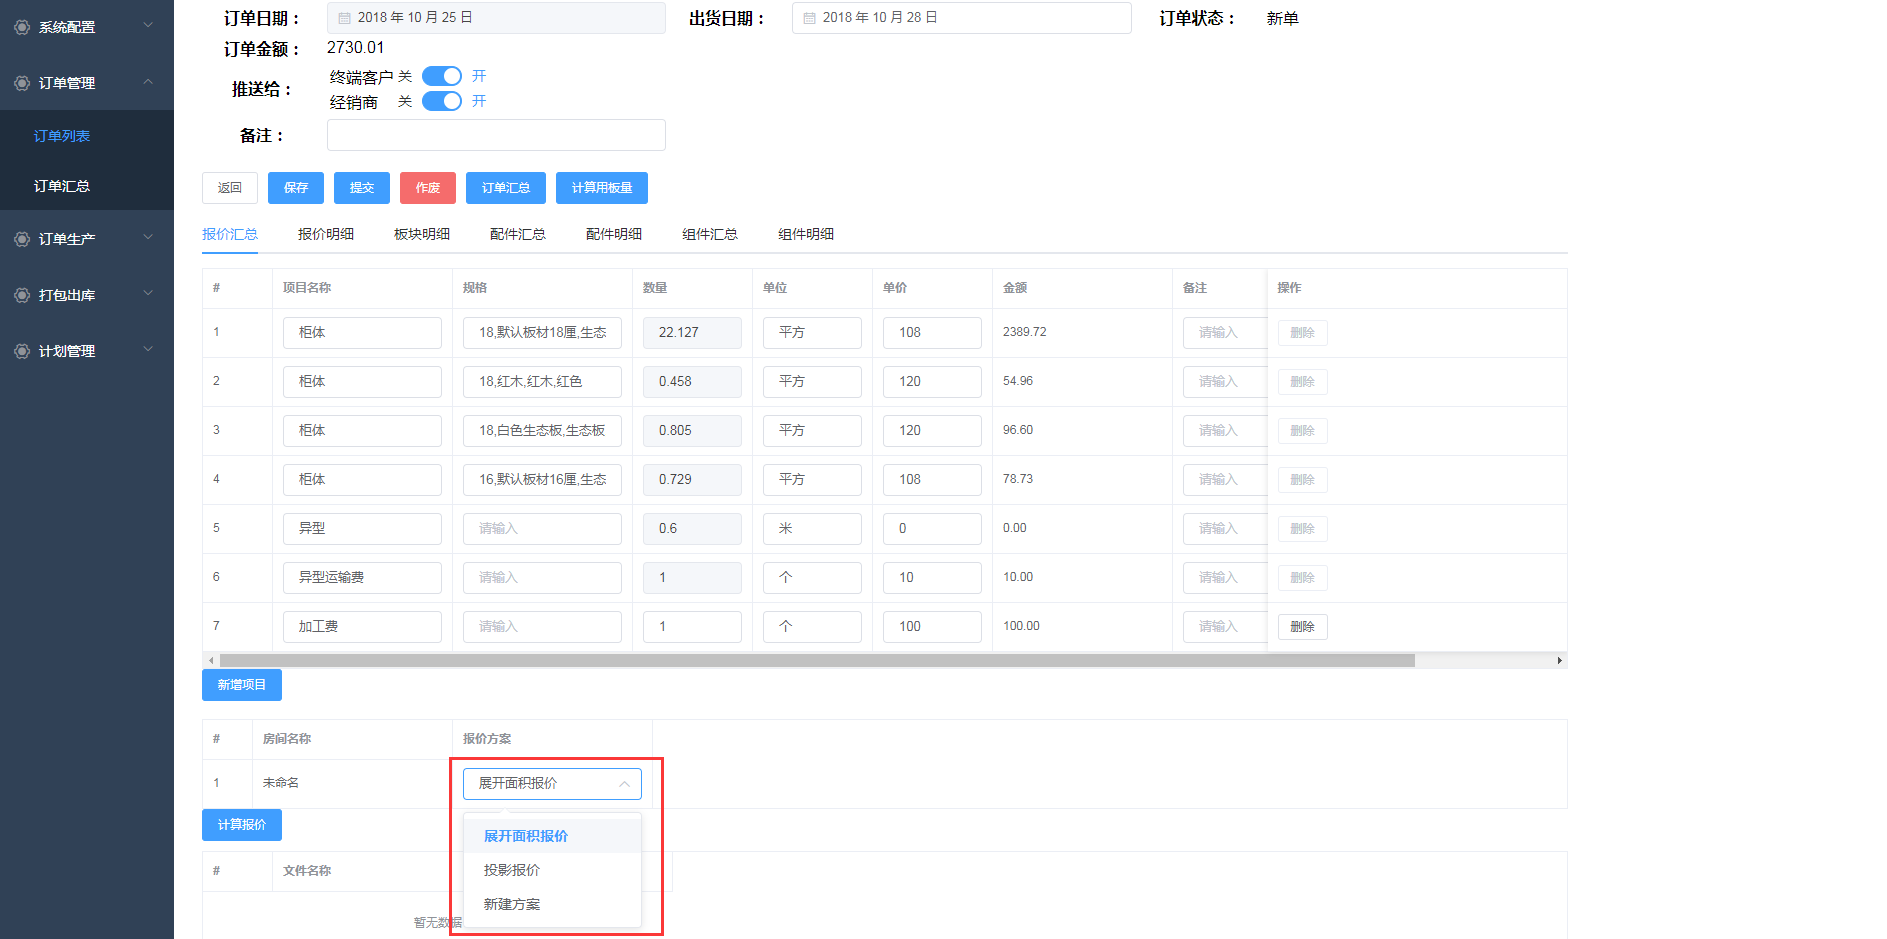This screenshot has width=1887, height=939.
Task: Click the calendar icon in 订单日期 field
Action: coord(345,18)
